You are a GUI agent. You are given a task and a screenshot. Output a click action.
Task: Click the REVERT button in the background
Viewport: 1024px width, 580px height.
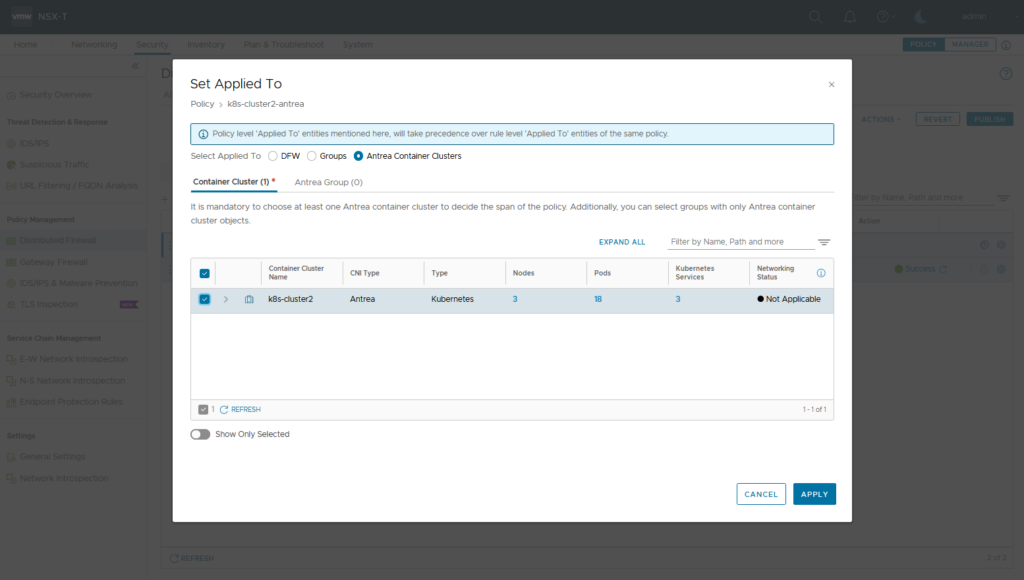[x=938, y=120]
